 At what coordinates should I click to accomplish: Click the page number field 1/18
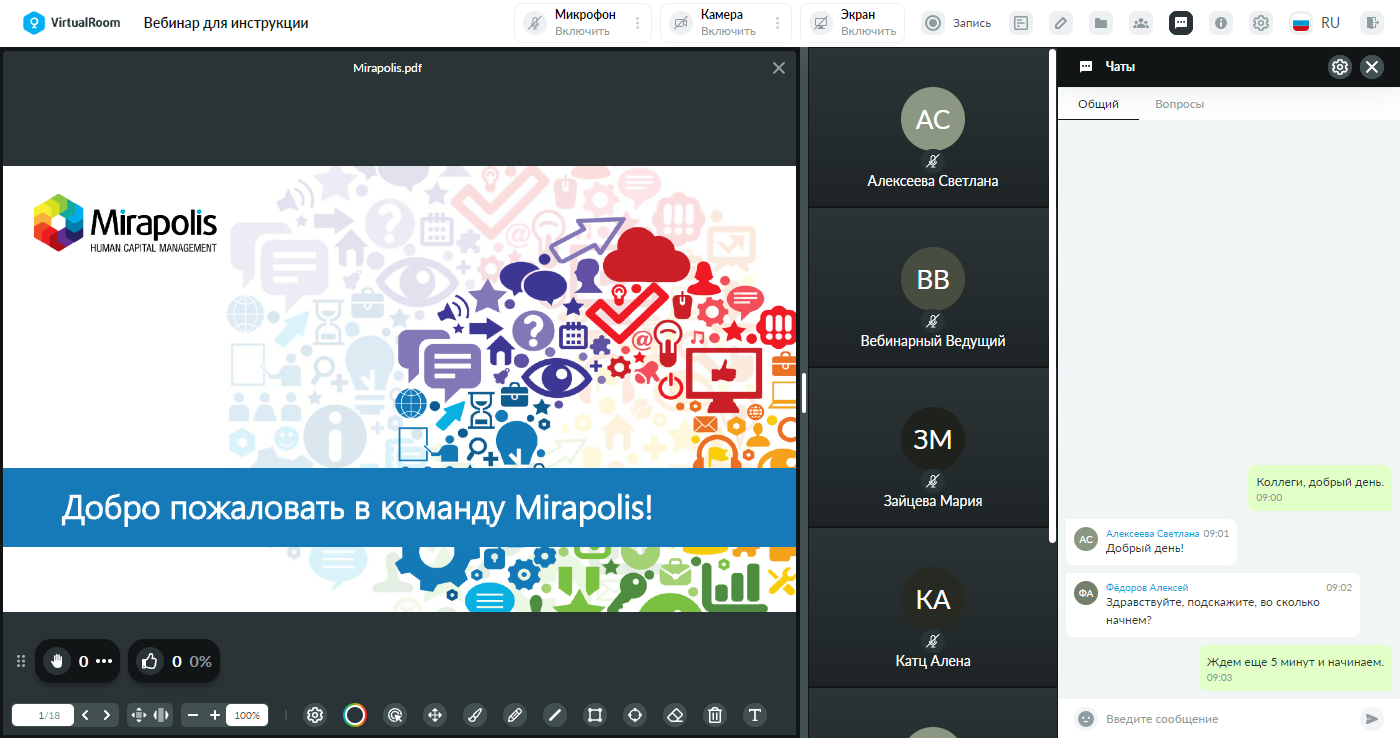(x=43, y=715)
